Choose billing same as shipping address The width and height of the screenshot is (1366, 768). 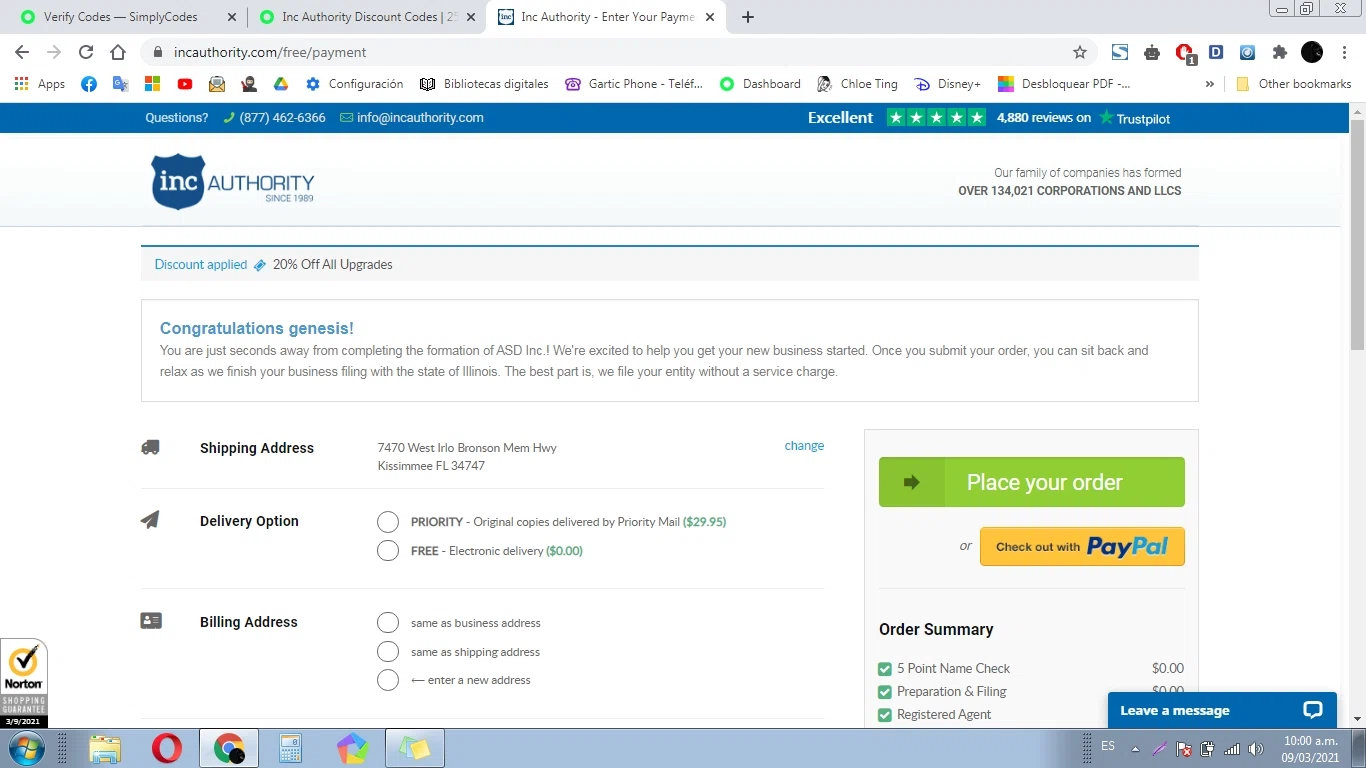tap(388, 652)
